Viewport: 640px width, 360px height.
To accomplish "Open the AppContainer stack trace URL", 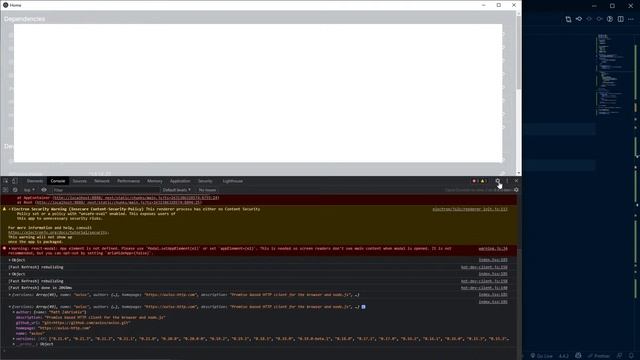I will pos(136,198).
